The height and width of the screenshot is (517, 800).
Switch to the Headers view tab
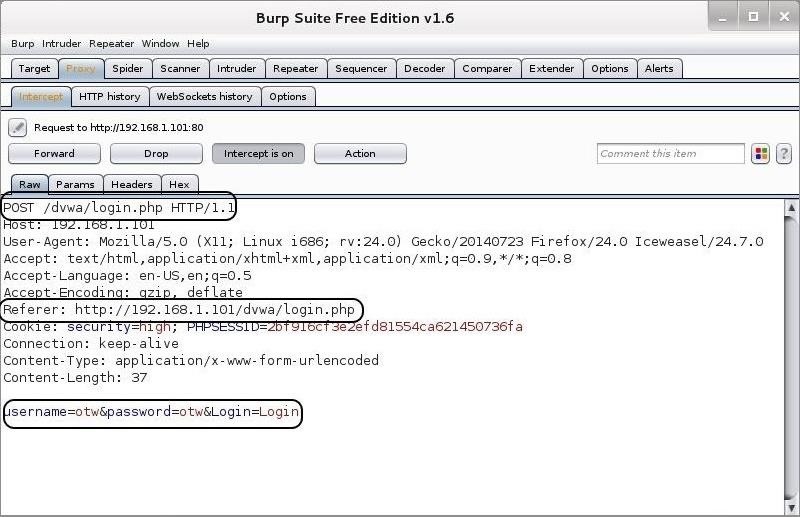(132, 184)
